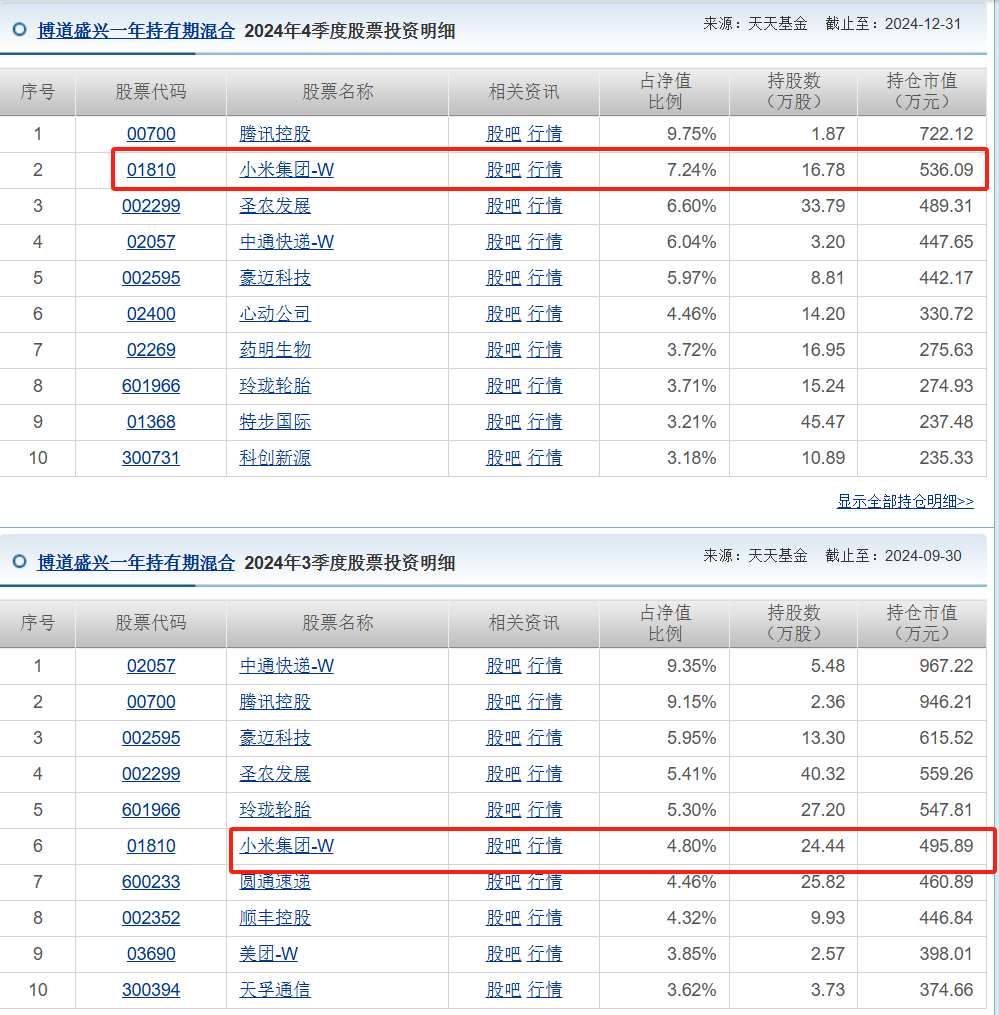Open 股吧 for 小米集团-W in Q4 table
999x1015 pixels.
pyautogui.click(x=503, y=170)
